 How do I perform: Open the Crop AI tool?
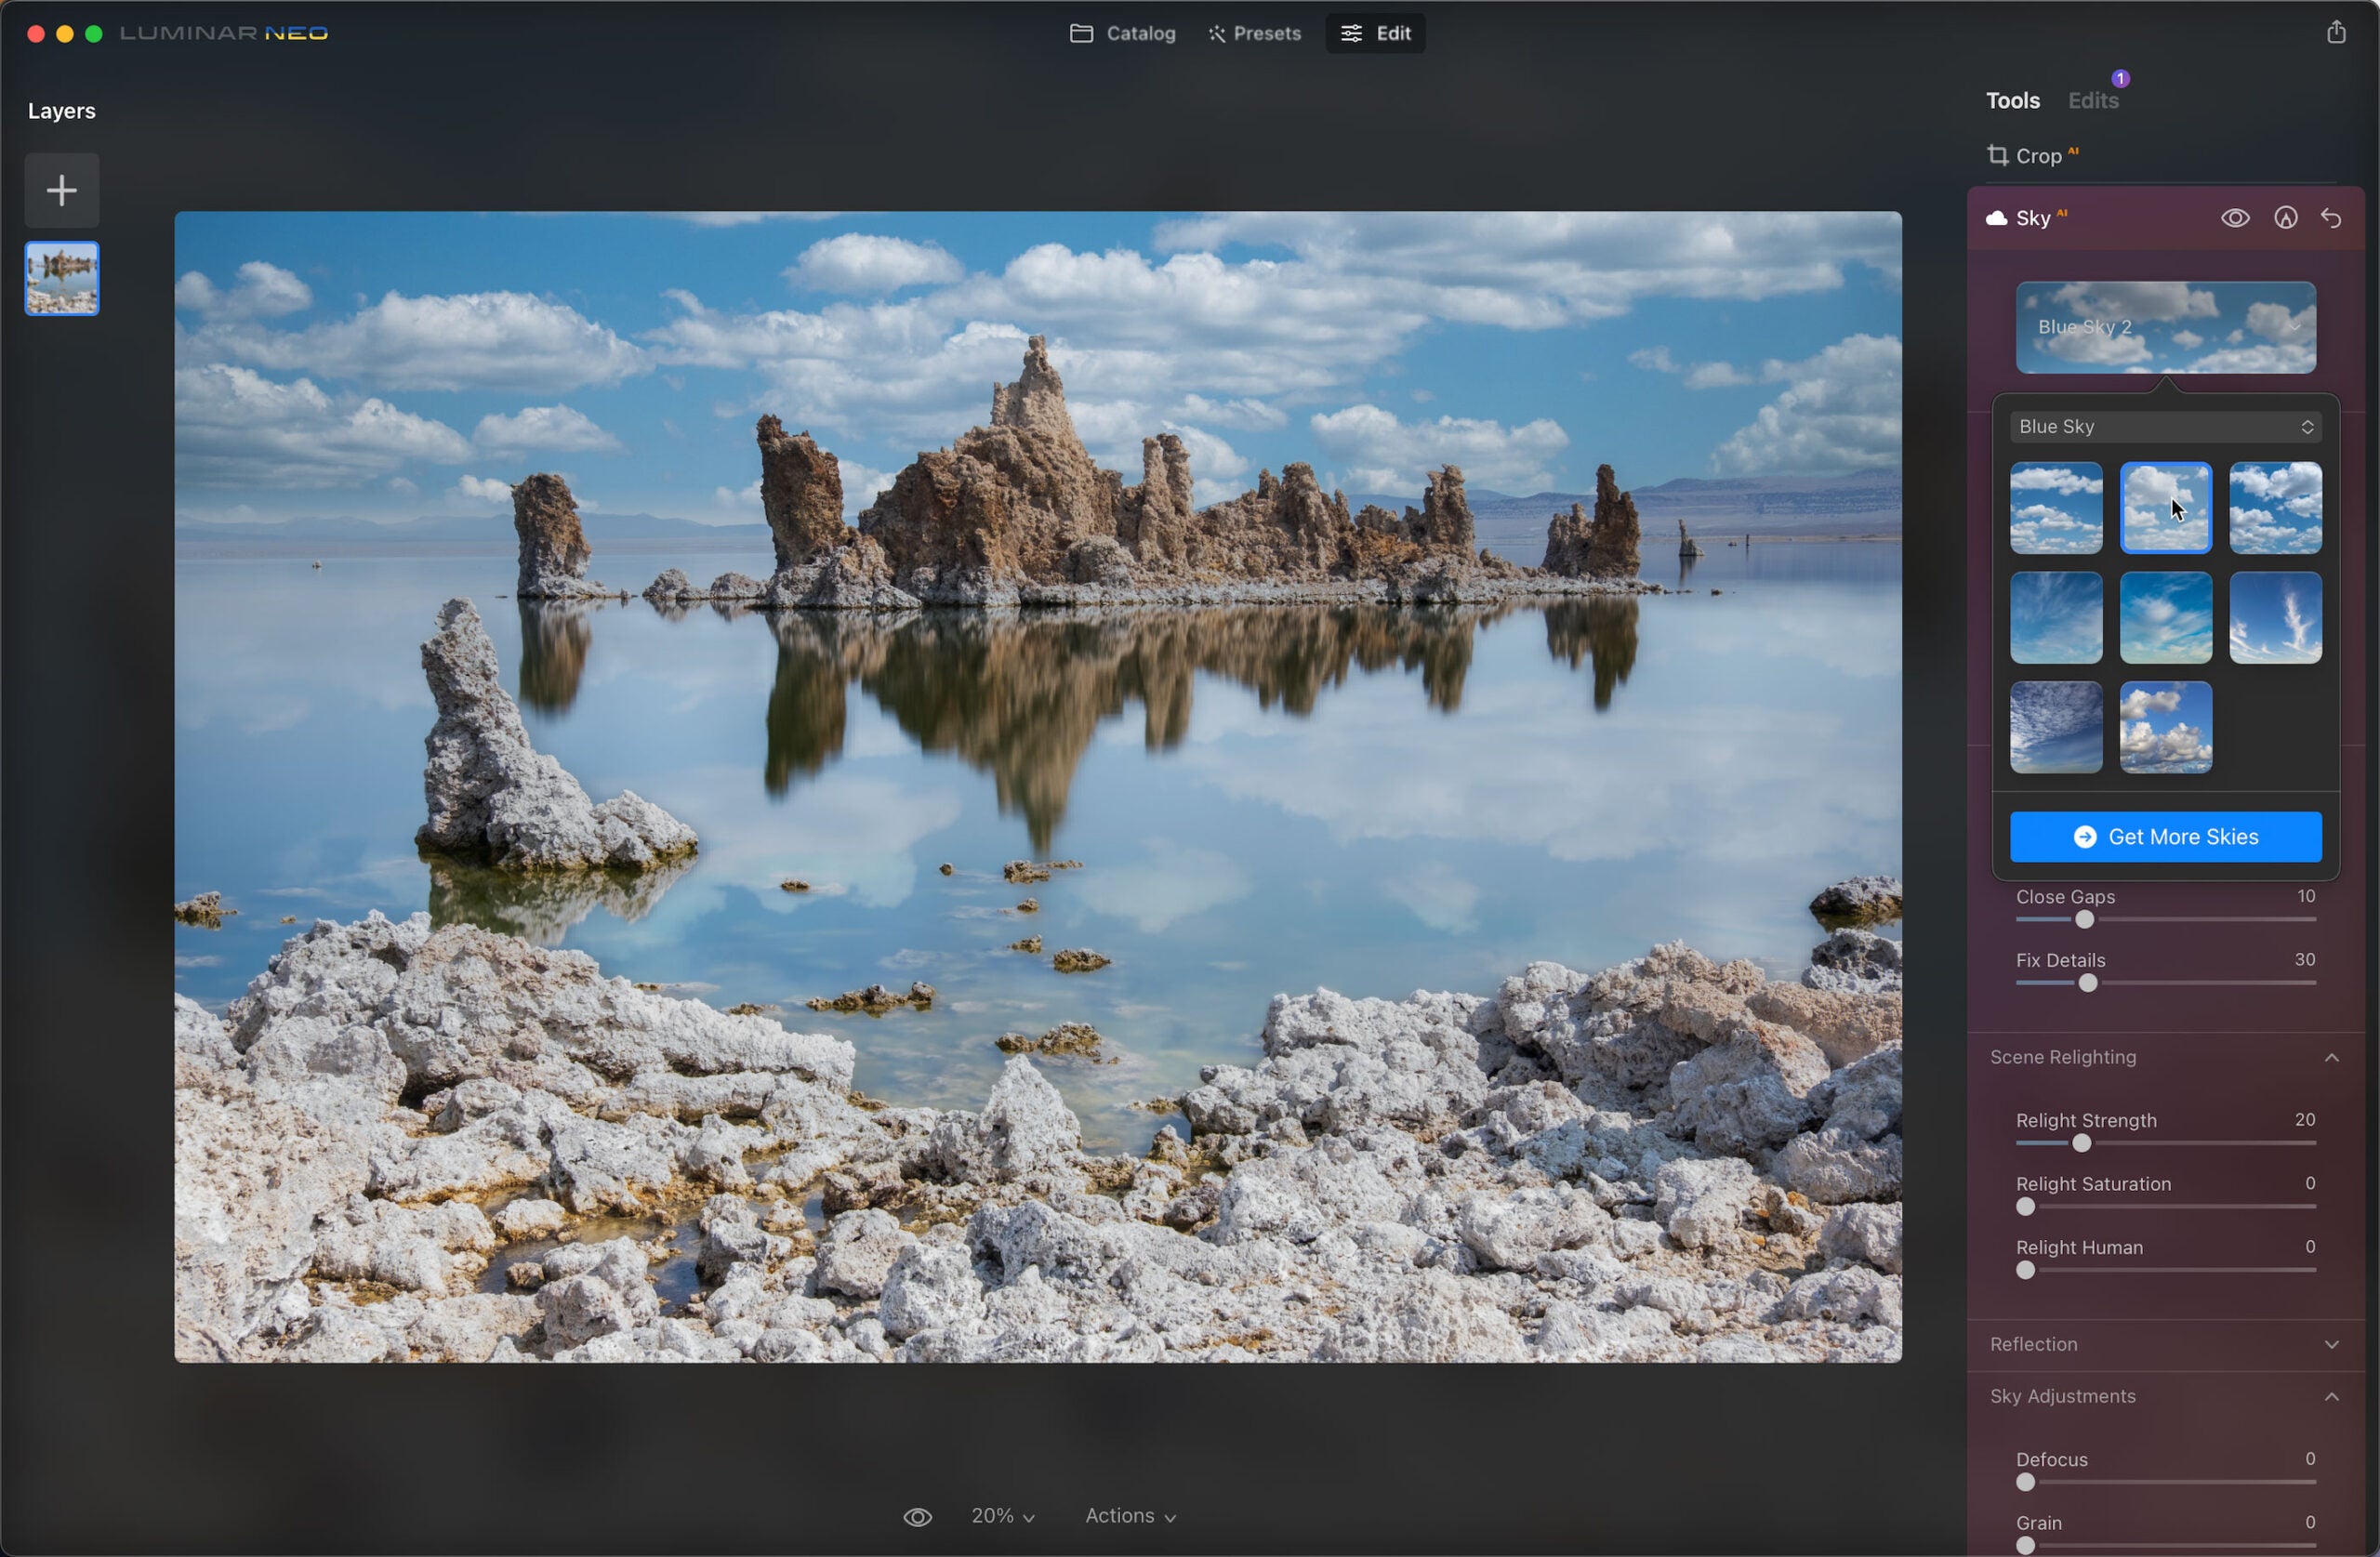click(2036, 156)
